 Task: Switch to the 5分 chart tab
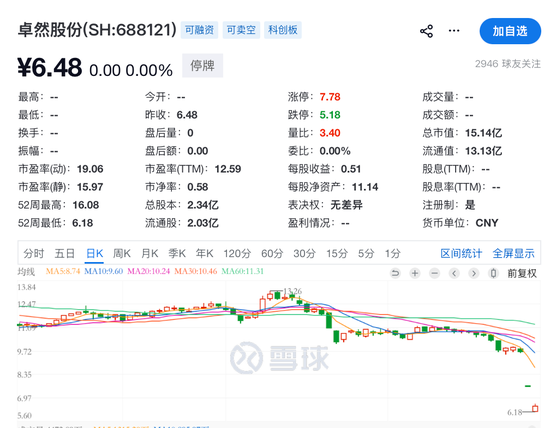click(x=366, y=253)
